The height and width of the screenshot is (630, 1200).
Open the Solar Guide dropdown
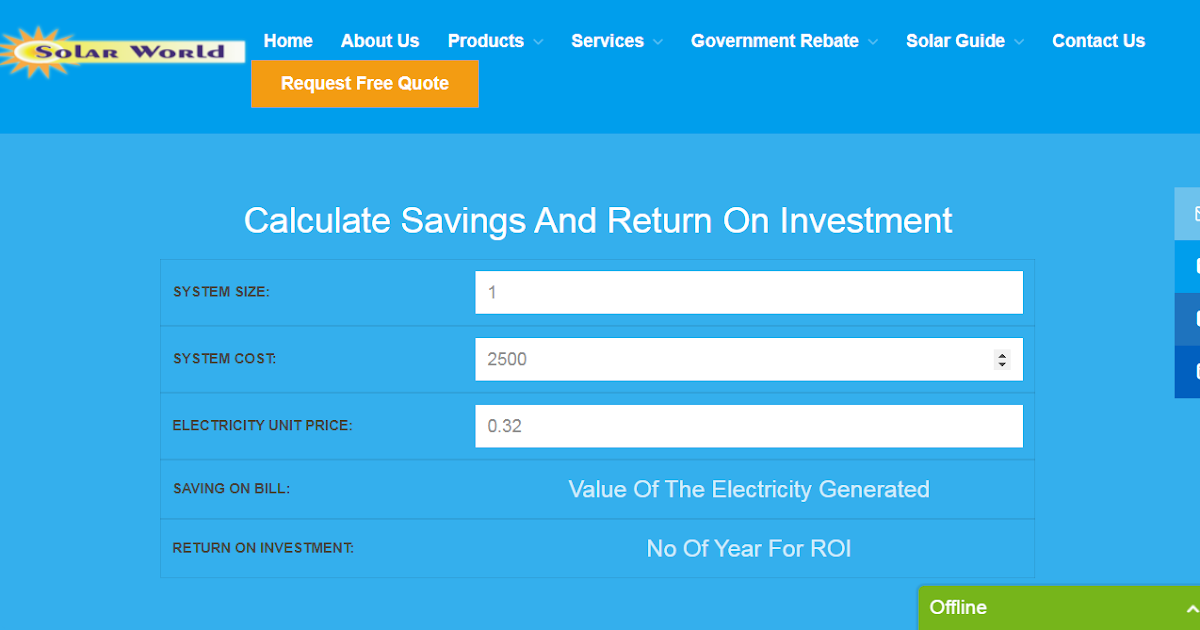964,41
